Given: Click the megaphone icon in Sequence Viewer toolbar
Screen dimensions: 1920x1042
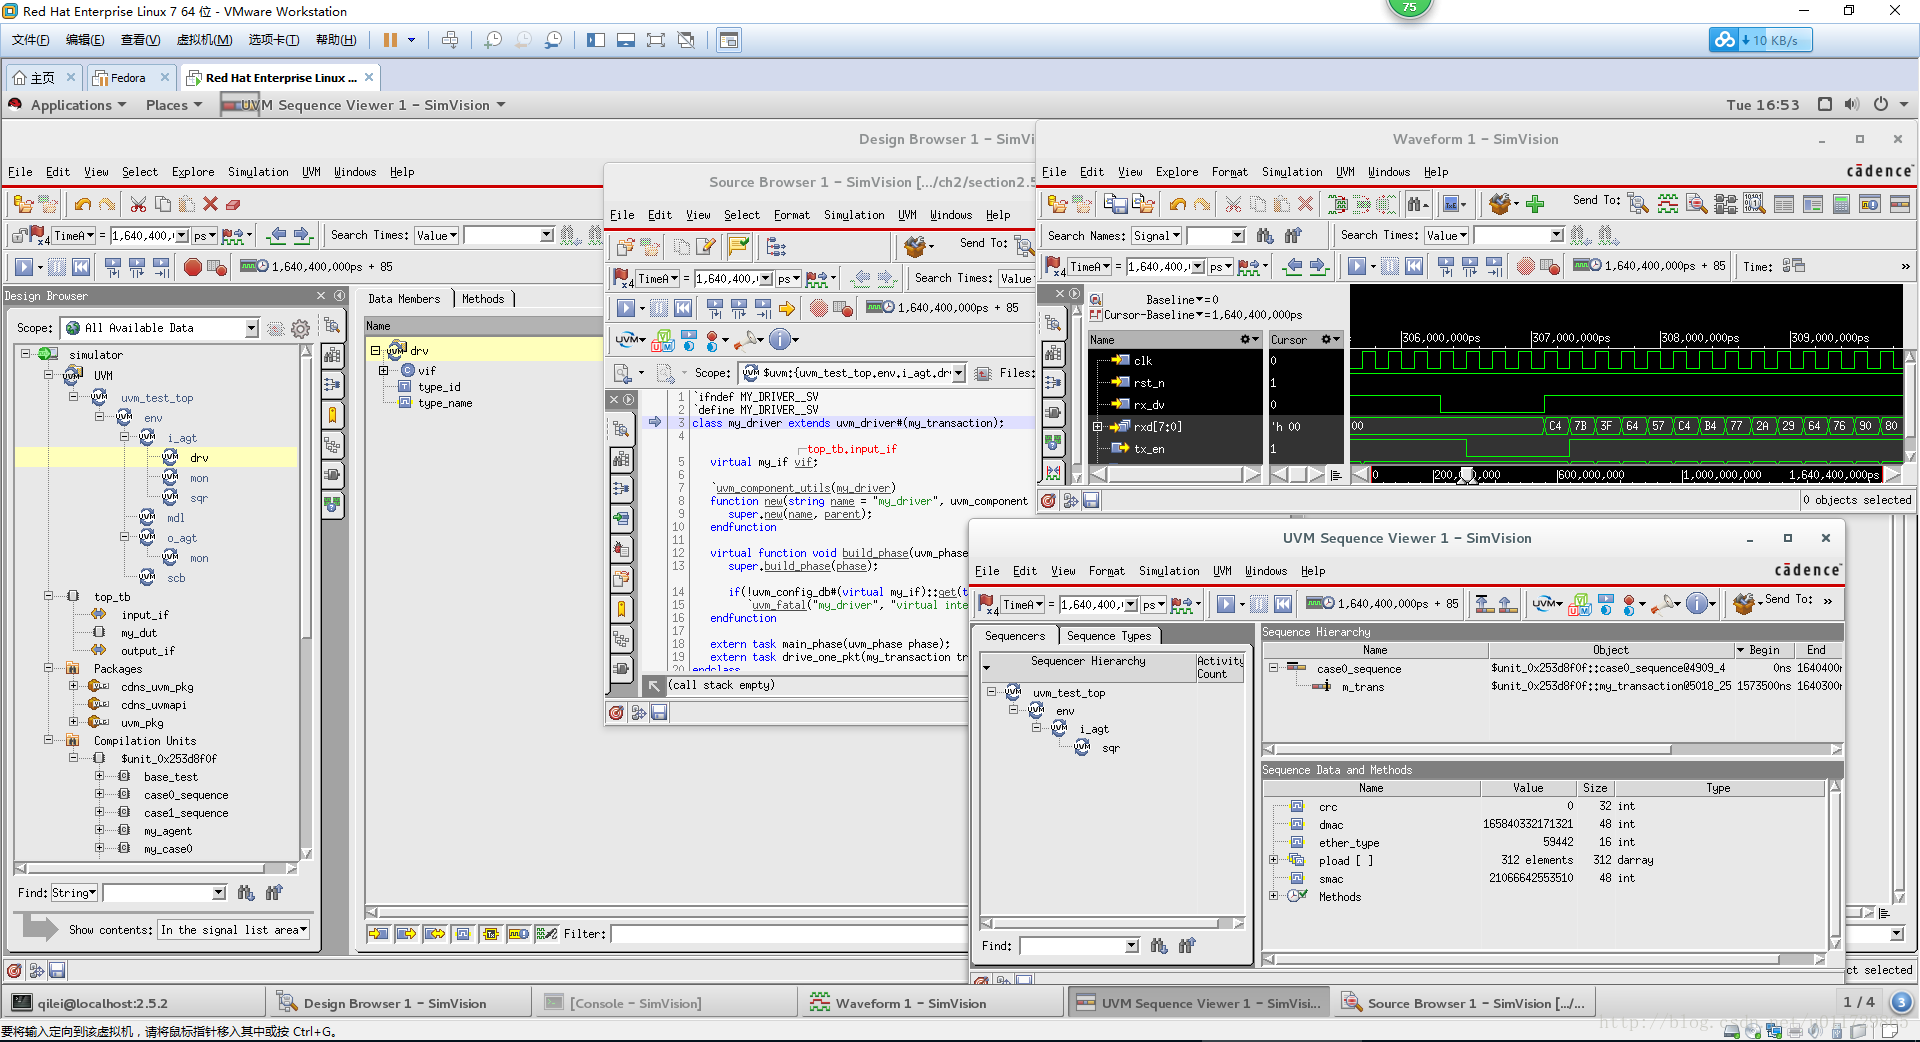Looking at the screenshot, I should 1664,604.
